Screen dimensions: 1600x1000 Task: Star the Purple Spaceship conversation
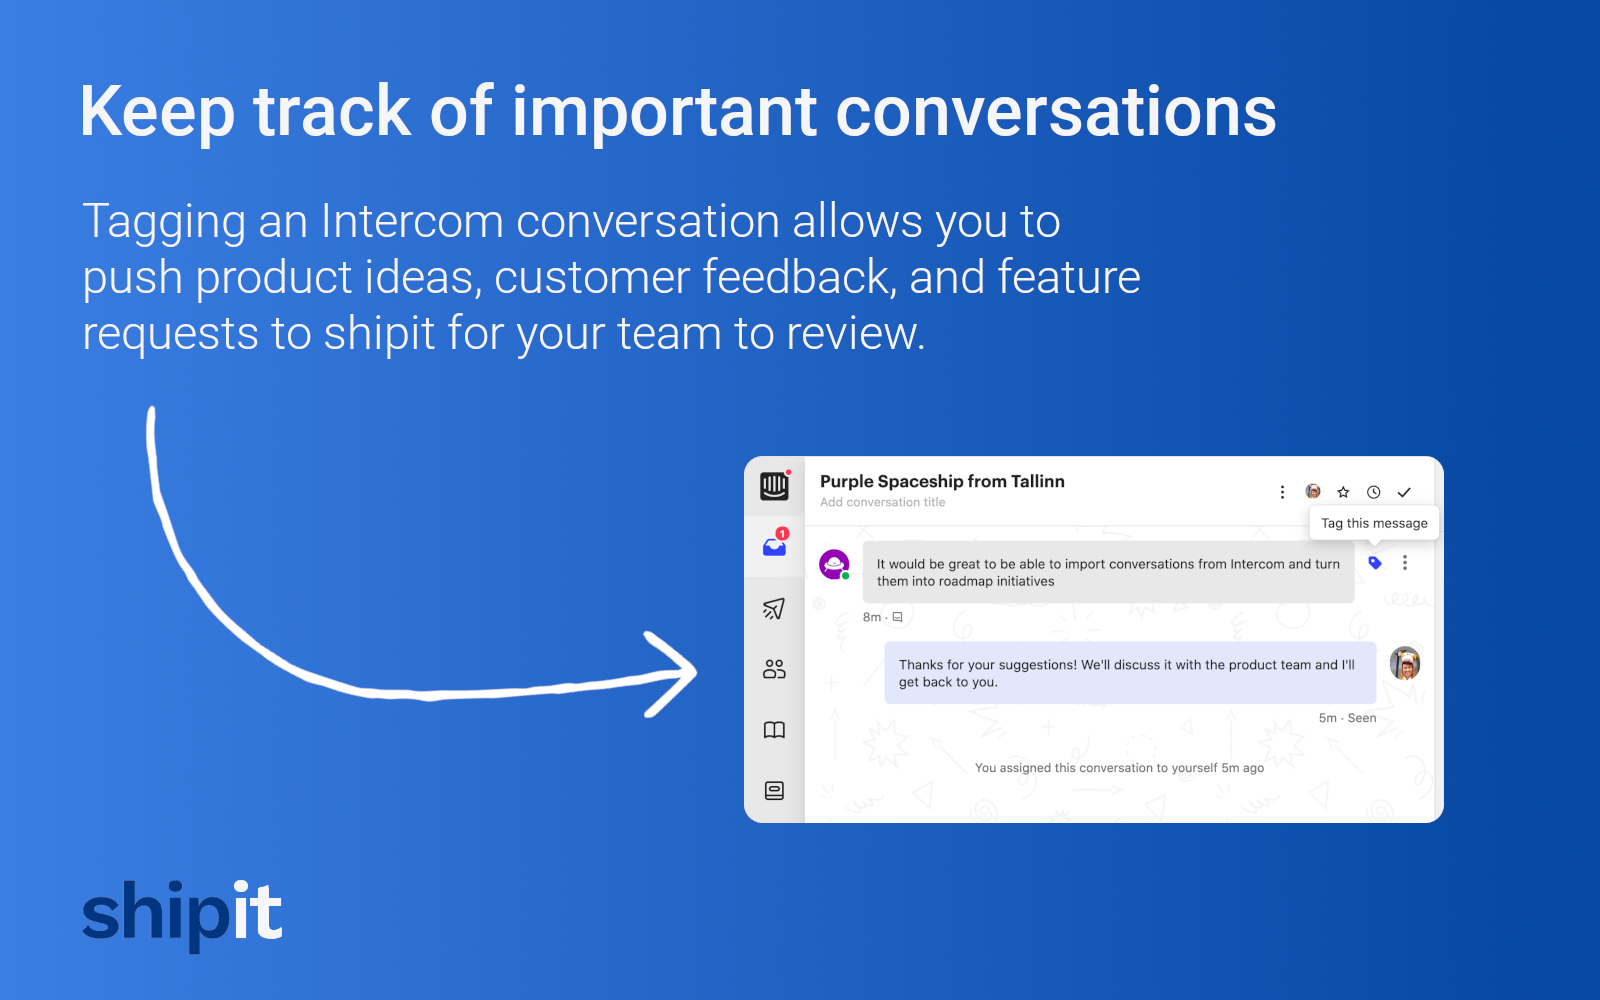pyautogui.click(x=1343, y=492)
